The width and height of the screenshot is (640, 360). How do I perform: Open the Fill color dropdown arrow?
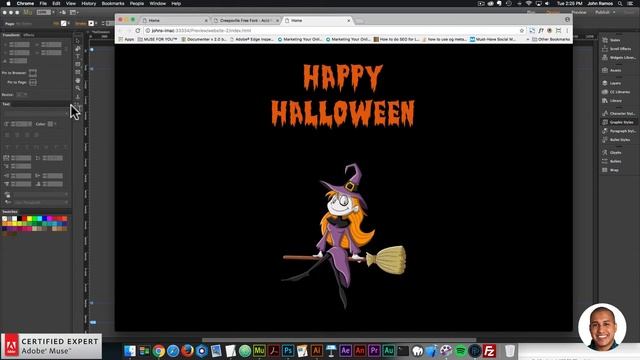68,23
